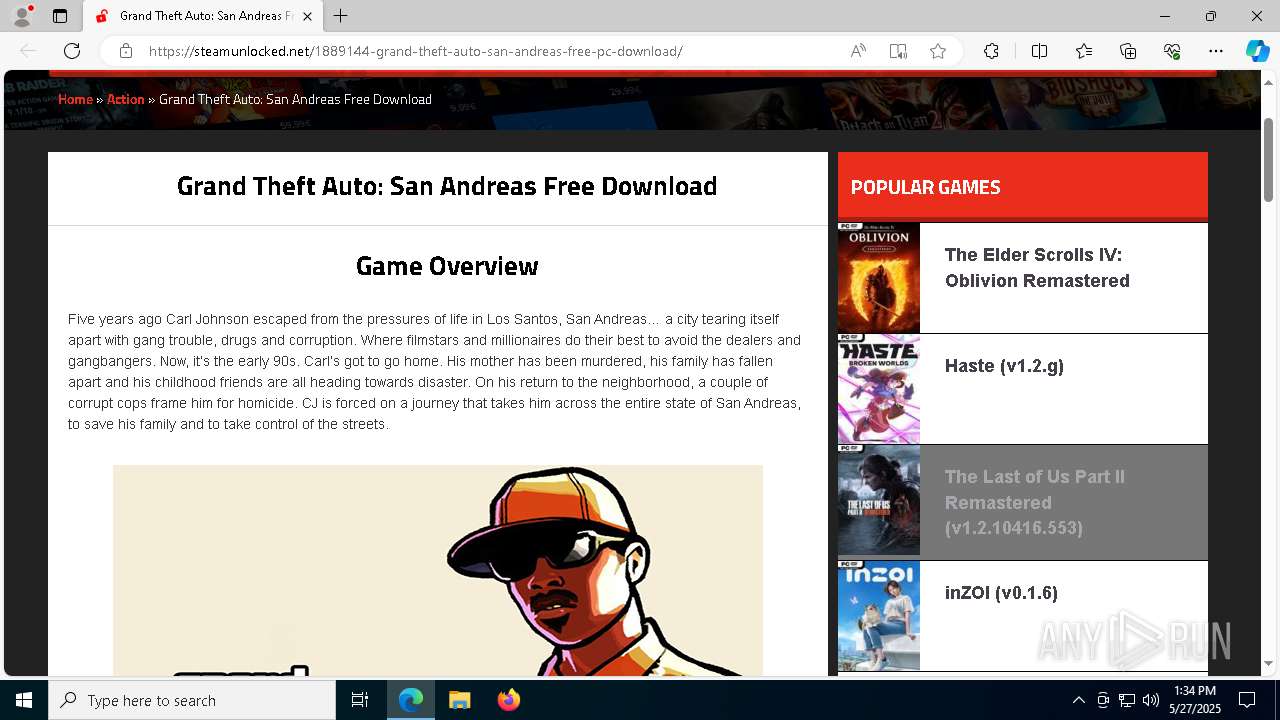Open Browser essentials icon
The height and width of the screenshot is (720, 1280).
point(1172,51)
